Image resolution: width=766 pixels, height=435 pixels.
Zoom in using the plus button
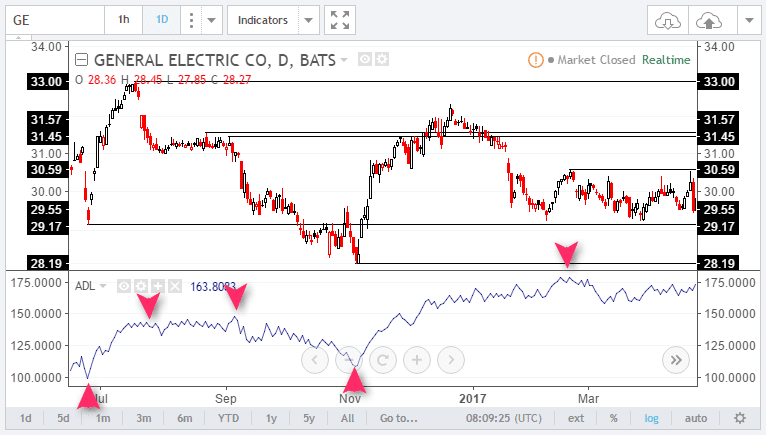coord(417,360)
